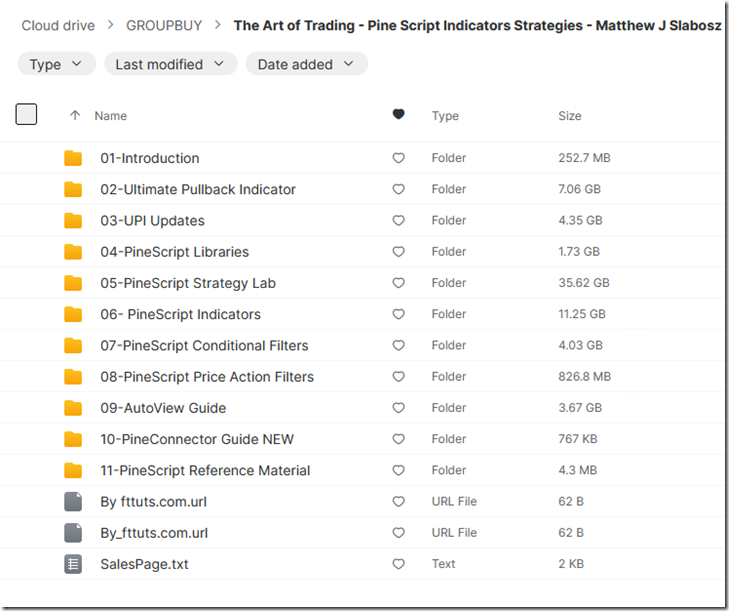
Task: Click the 10-PineConnector Guide NEW folder icon
Action: coord(73,439)
